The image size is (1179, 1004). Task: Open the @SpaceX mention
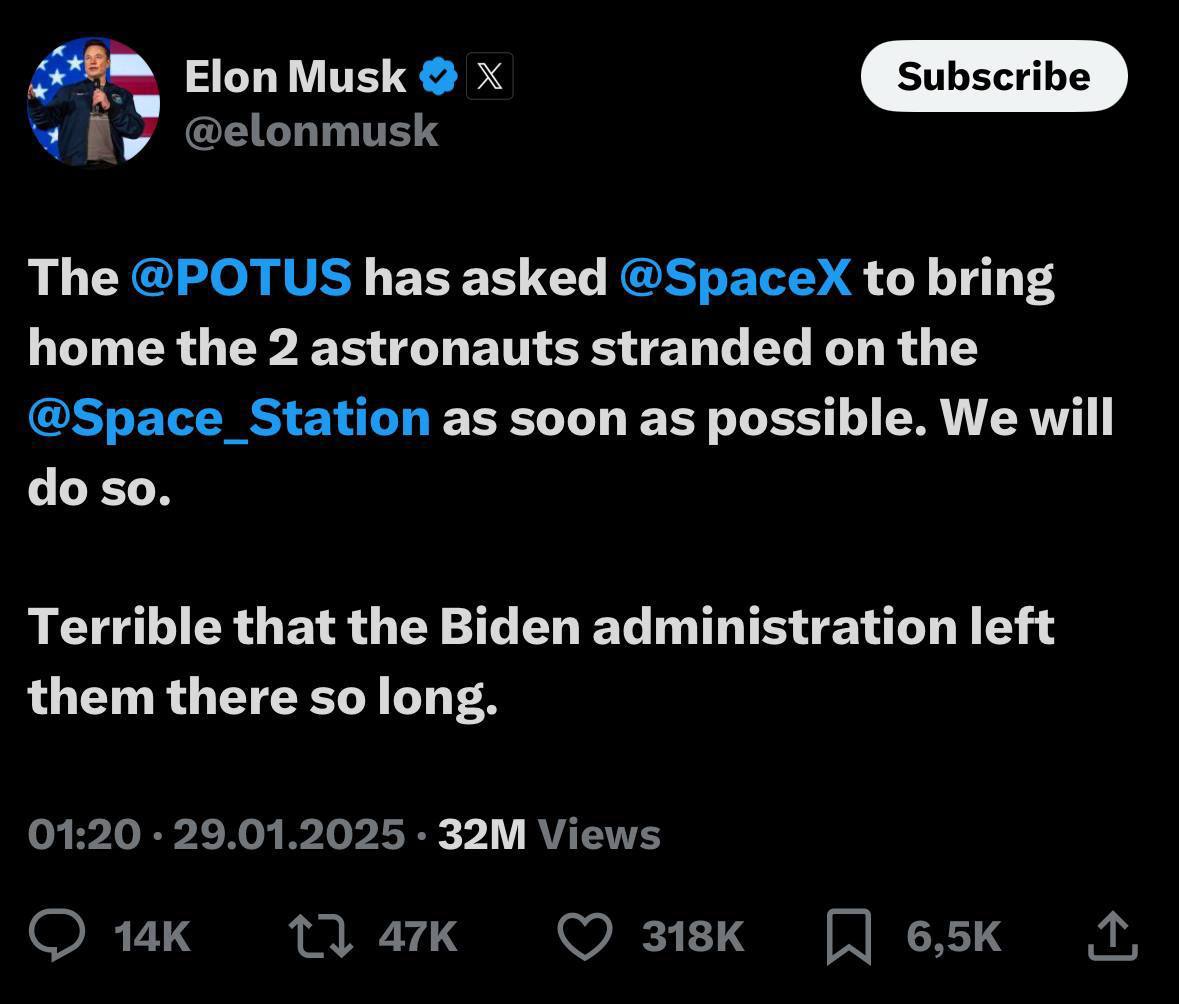[735, 277]
